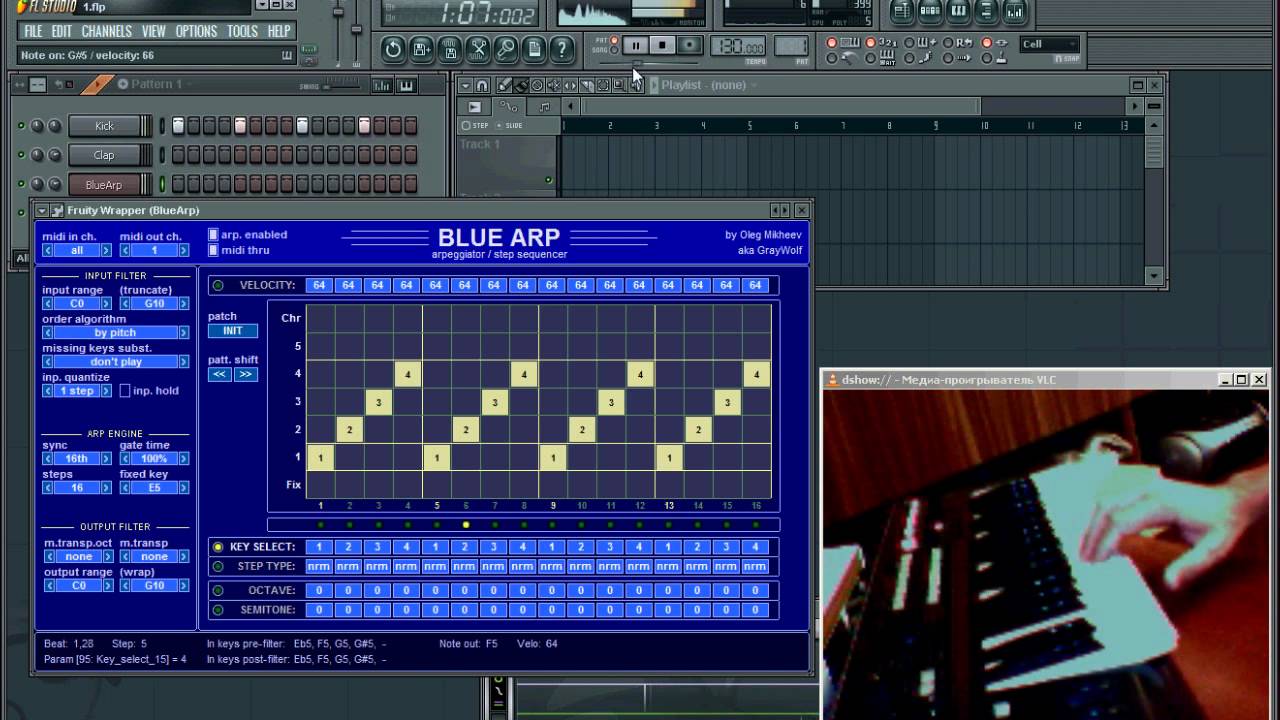Click the question mark help icon
Image resolution: width=1280 pixels, height=720 pixels.
563,48
